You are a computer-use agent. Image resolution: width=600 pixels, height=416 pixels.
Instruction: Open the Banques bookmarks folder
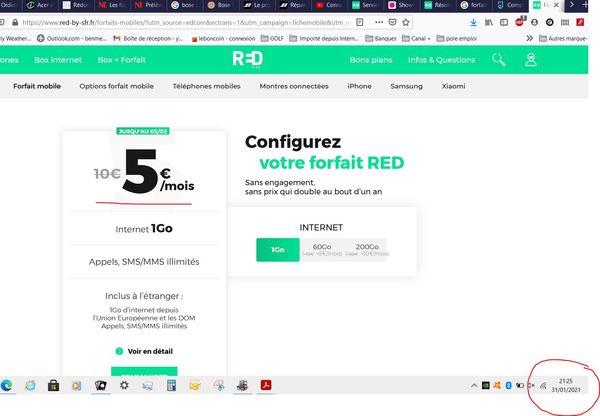click(380, 38)
